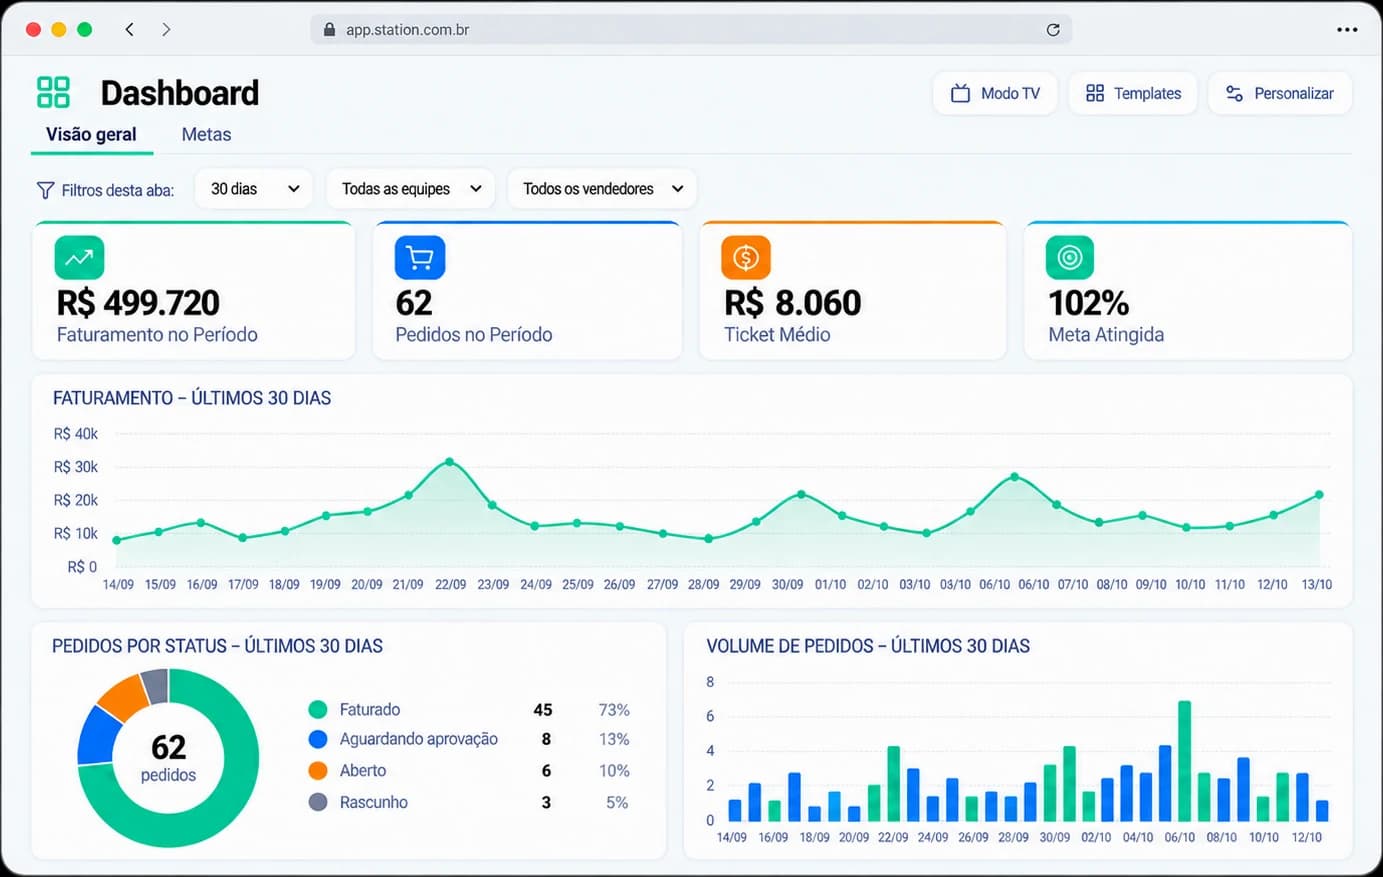
Task: Switch to the Metas tab
Action: (206, 134)
